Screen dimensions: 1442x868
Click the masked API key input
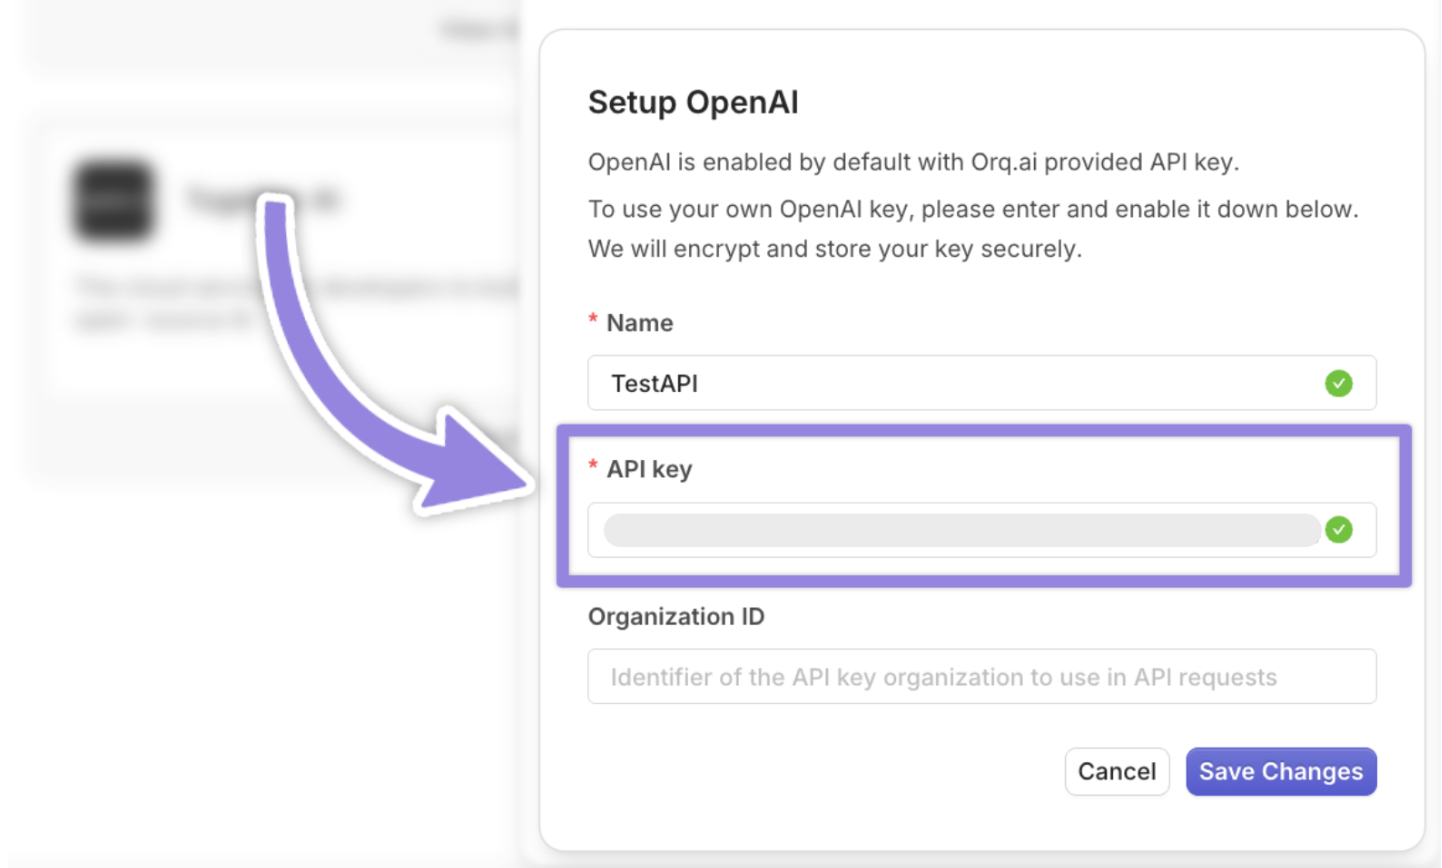point(900,530)
